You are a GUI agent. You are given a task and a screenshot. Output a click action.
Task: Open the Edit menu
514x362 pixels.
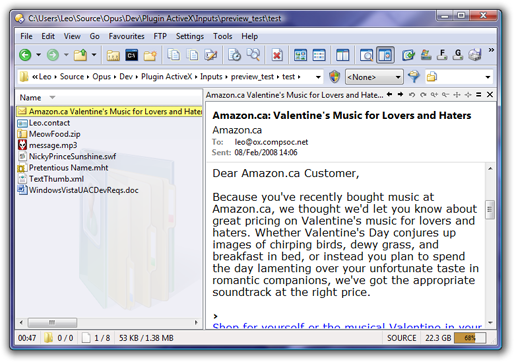[48, 36]
